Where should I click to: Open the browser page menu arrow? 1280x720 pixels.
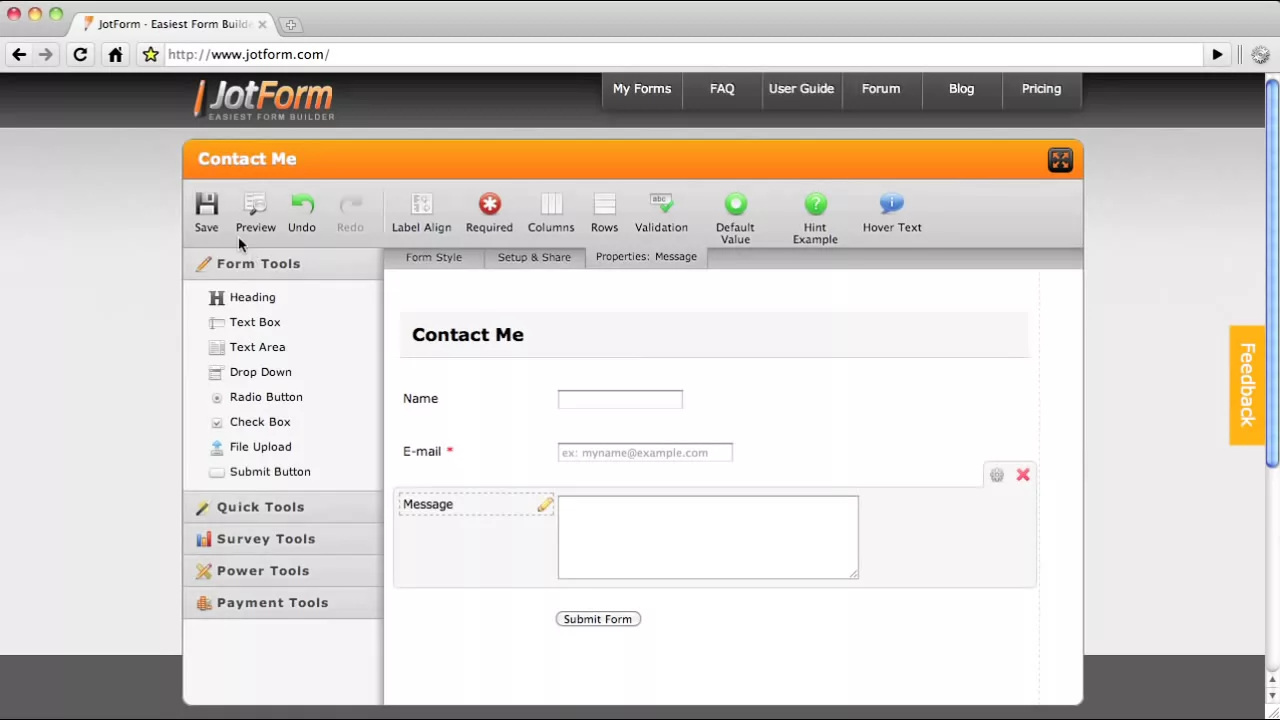[x=1217, y=55]
